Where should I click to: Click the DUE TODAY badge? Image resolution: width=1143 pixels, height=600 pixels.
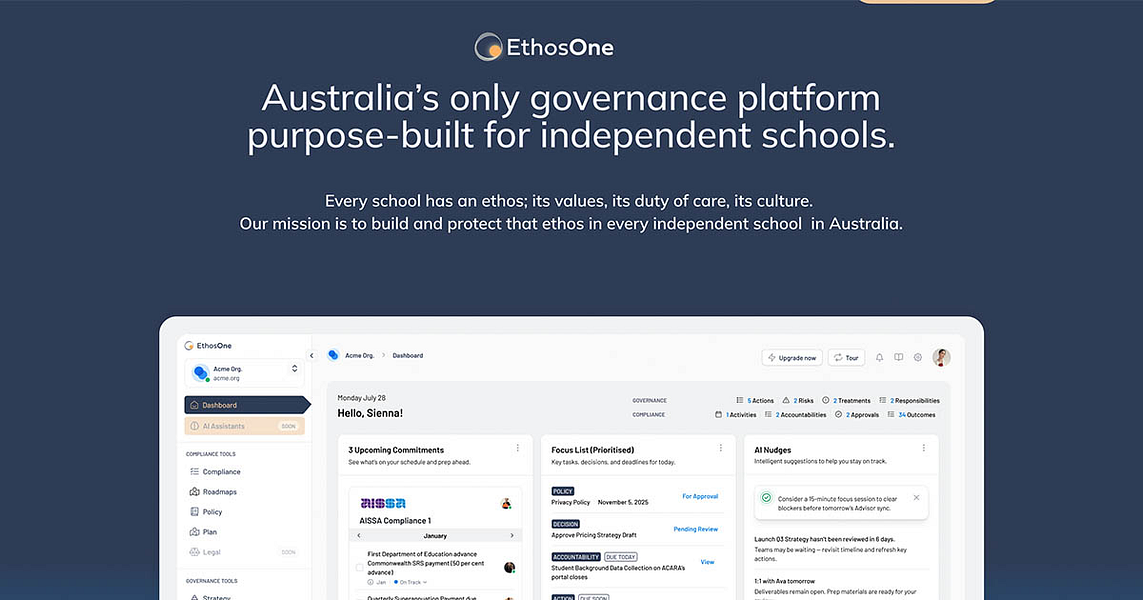621,557
